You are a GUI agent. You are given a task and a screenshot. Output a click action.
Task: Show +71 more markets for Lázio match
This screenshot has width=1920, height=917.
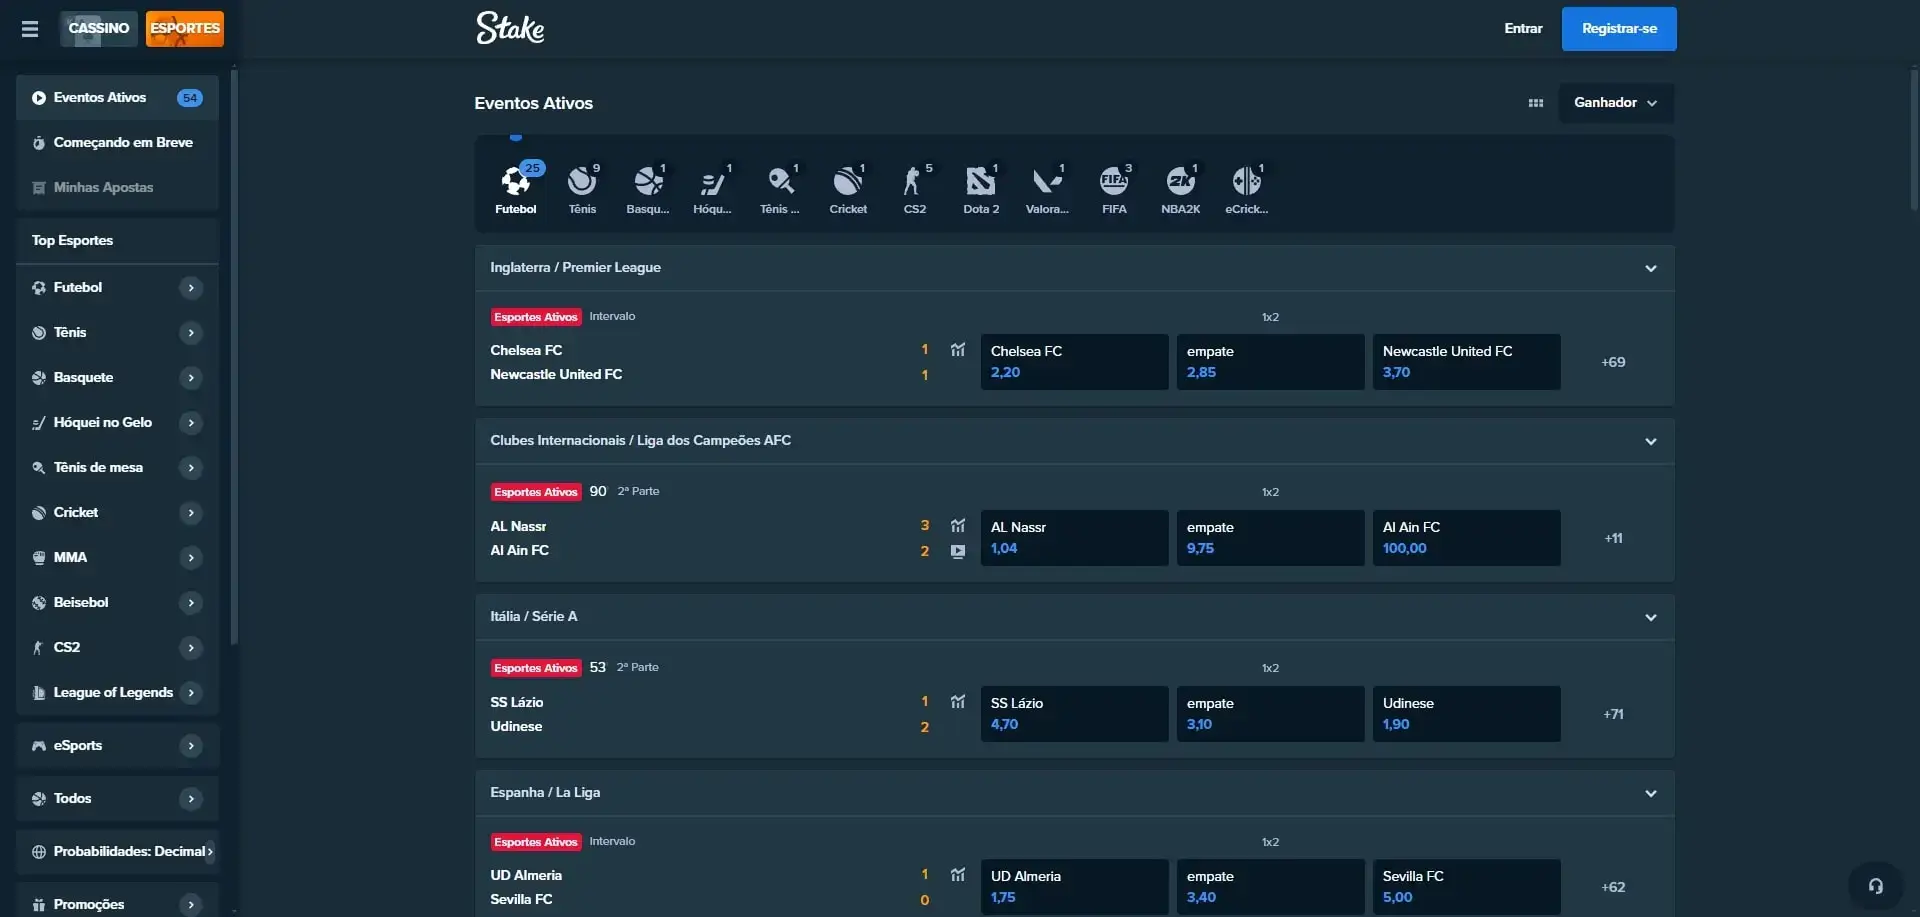point(1613,714)
